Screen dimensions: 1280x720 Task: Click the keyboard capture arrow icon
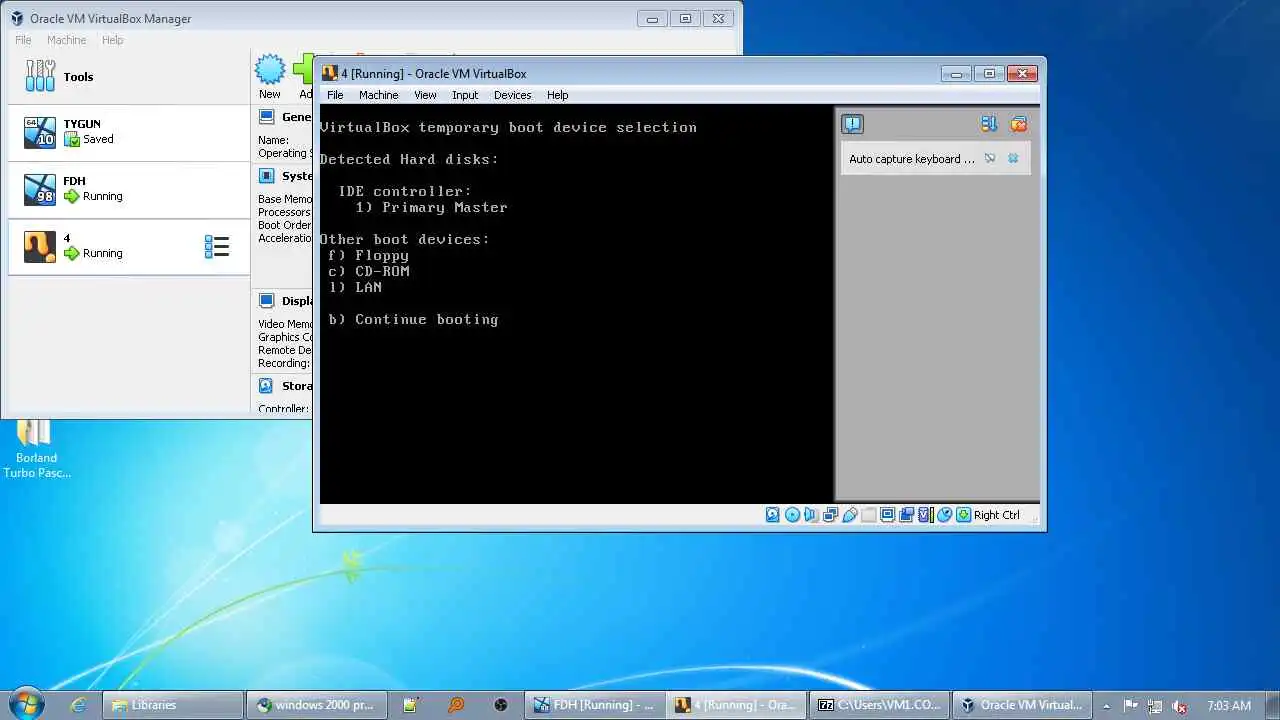964,515
